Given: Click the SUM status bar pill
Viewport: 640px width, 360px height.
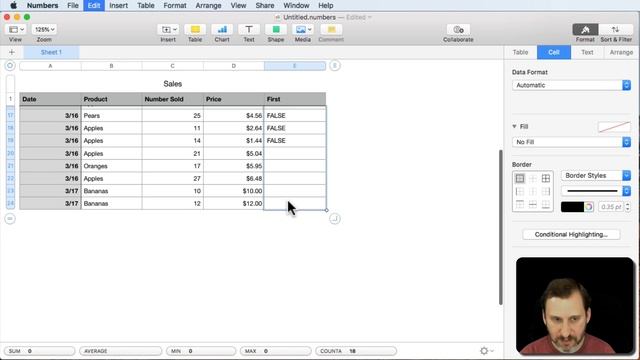Looking at the screenshot, I should (x=40, y=351).
